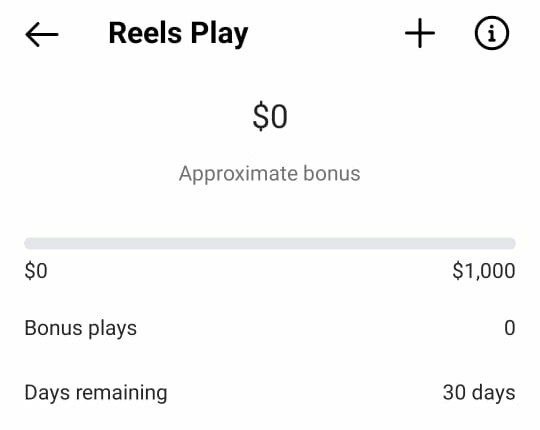Click the Reels Play page title
The image size is (540, 430).
[x=178, y=34]
